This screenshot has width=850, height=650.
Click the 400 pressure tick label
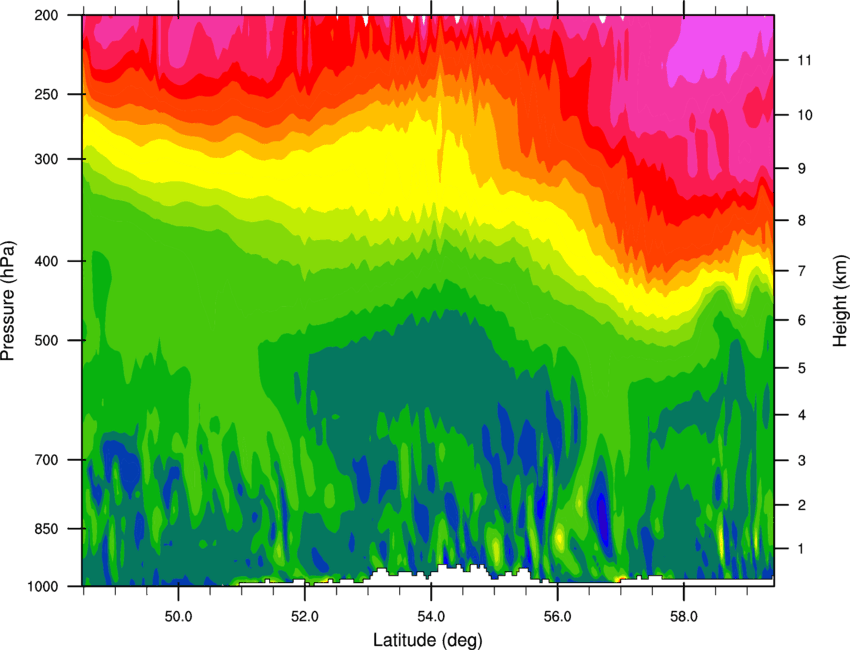click(x=47, y=261)
